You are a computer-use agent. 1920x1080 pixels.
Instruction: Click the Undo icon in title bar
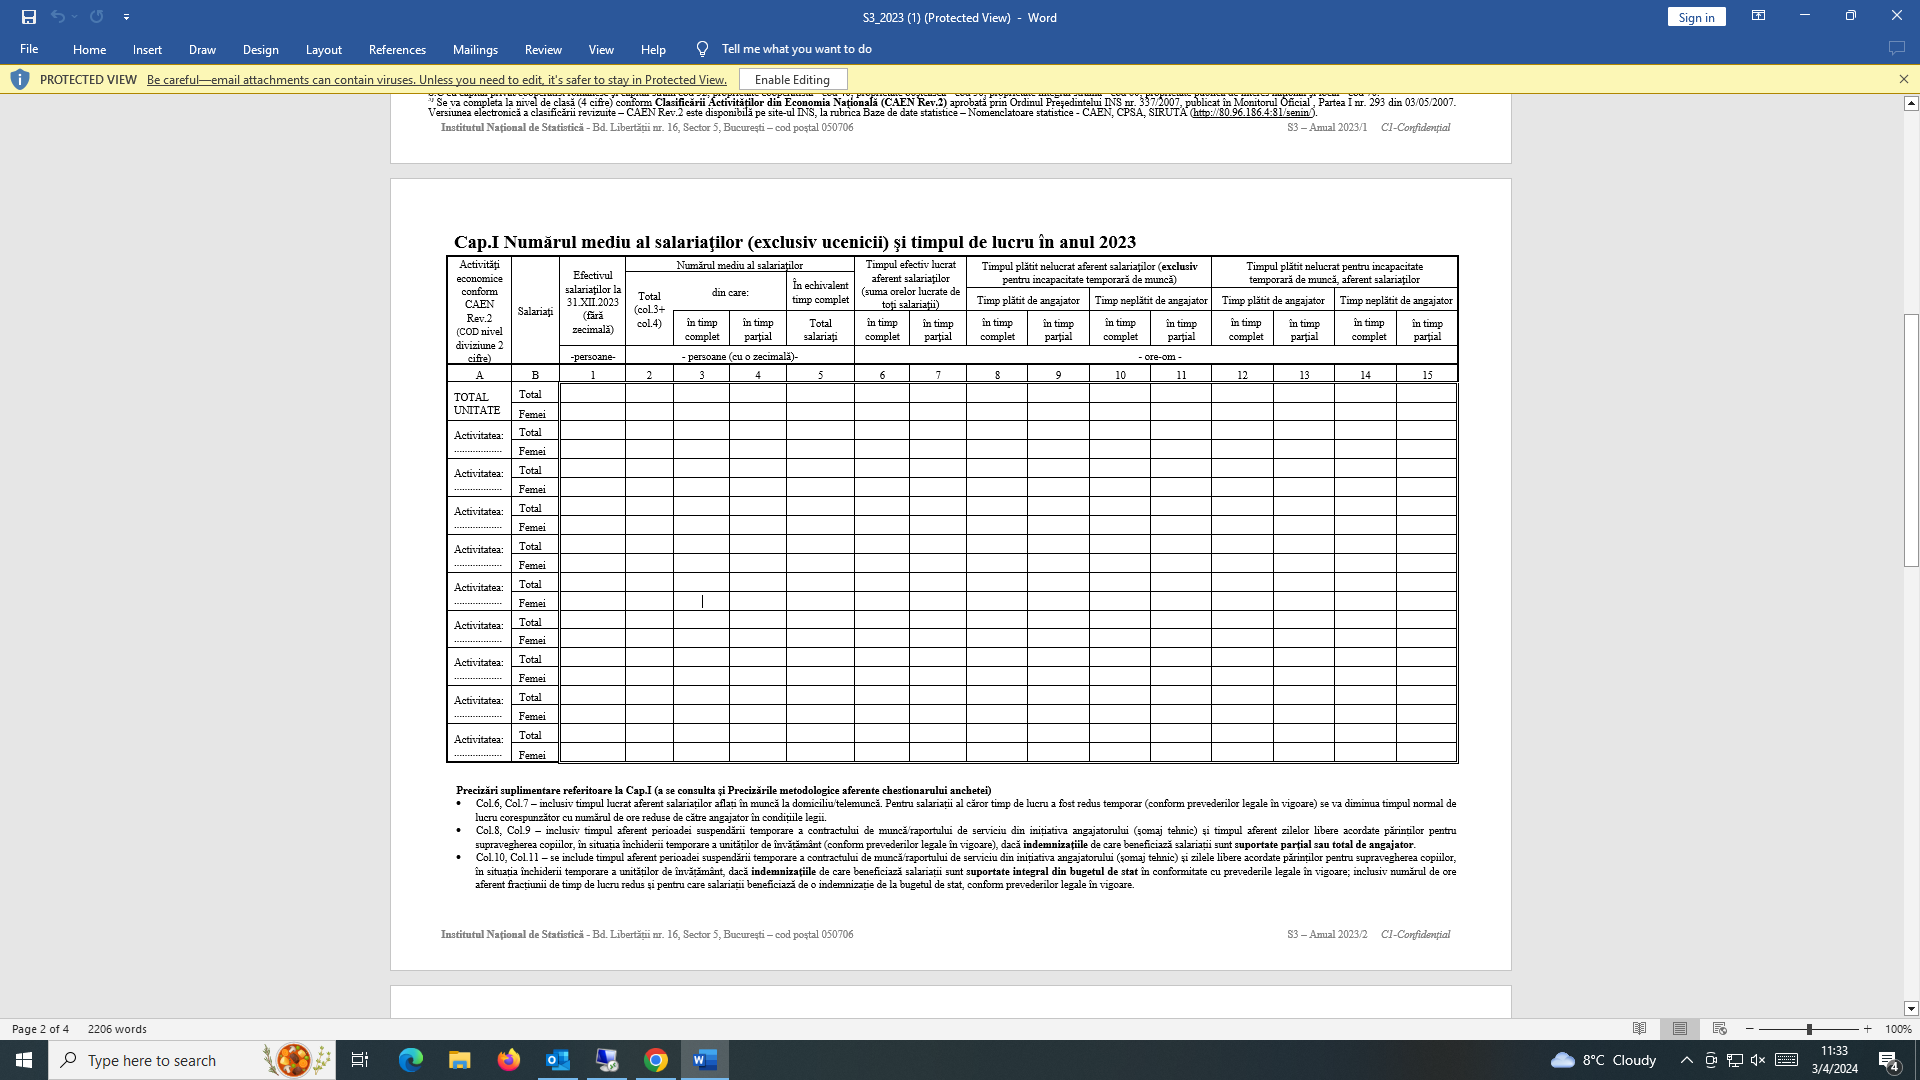pyautogui.click(x=57, y=17)
